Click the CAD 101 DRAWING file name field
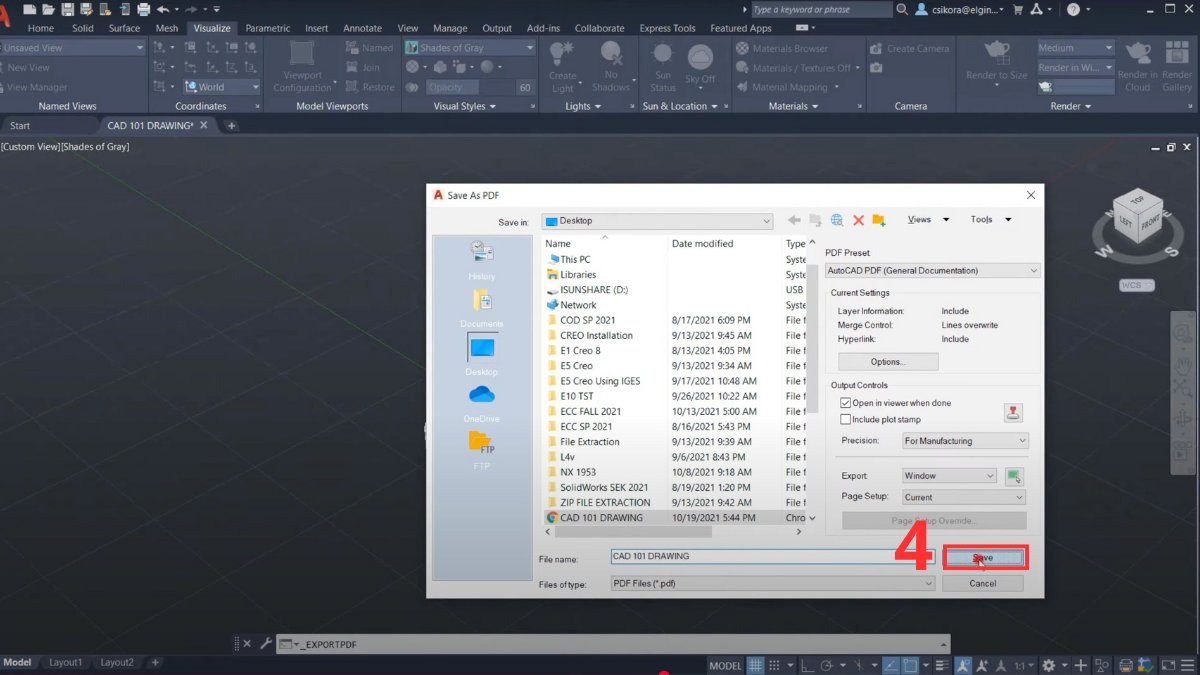Viewport: 1200px width, 675px height. coord(770,556)
